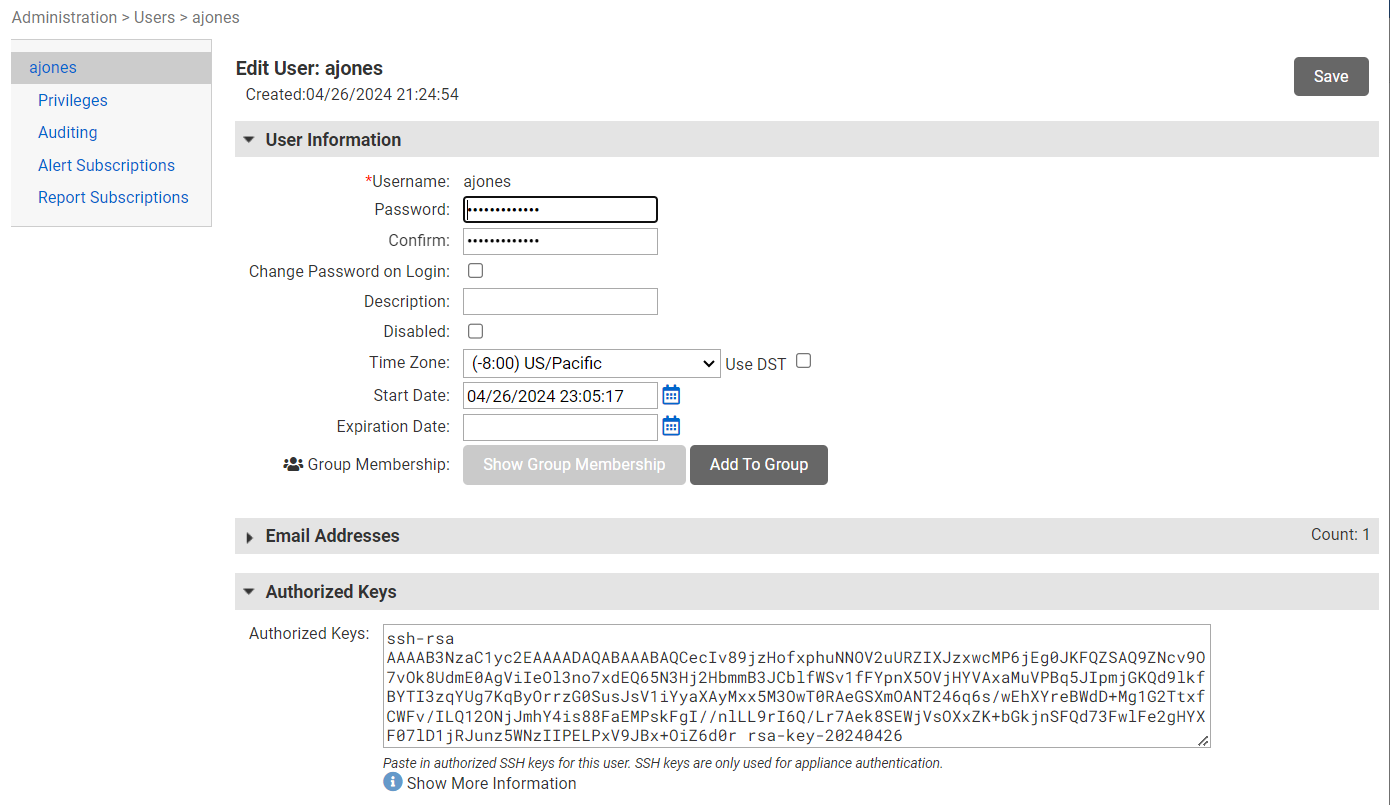Check the Use DST checkbox

(x=803, y=361)
